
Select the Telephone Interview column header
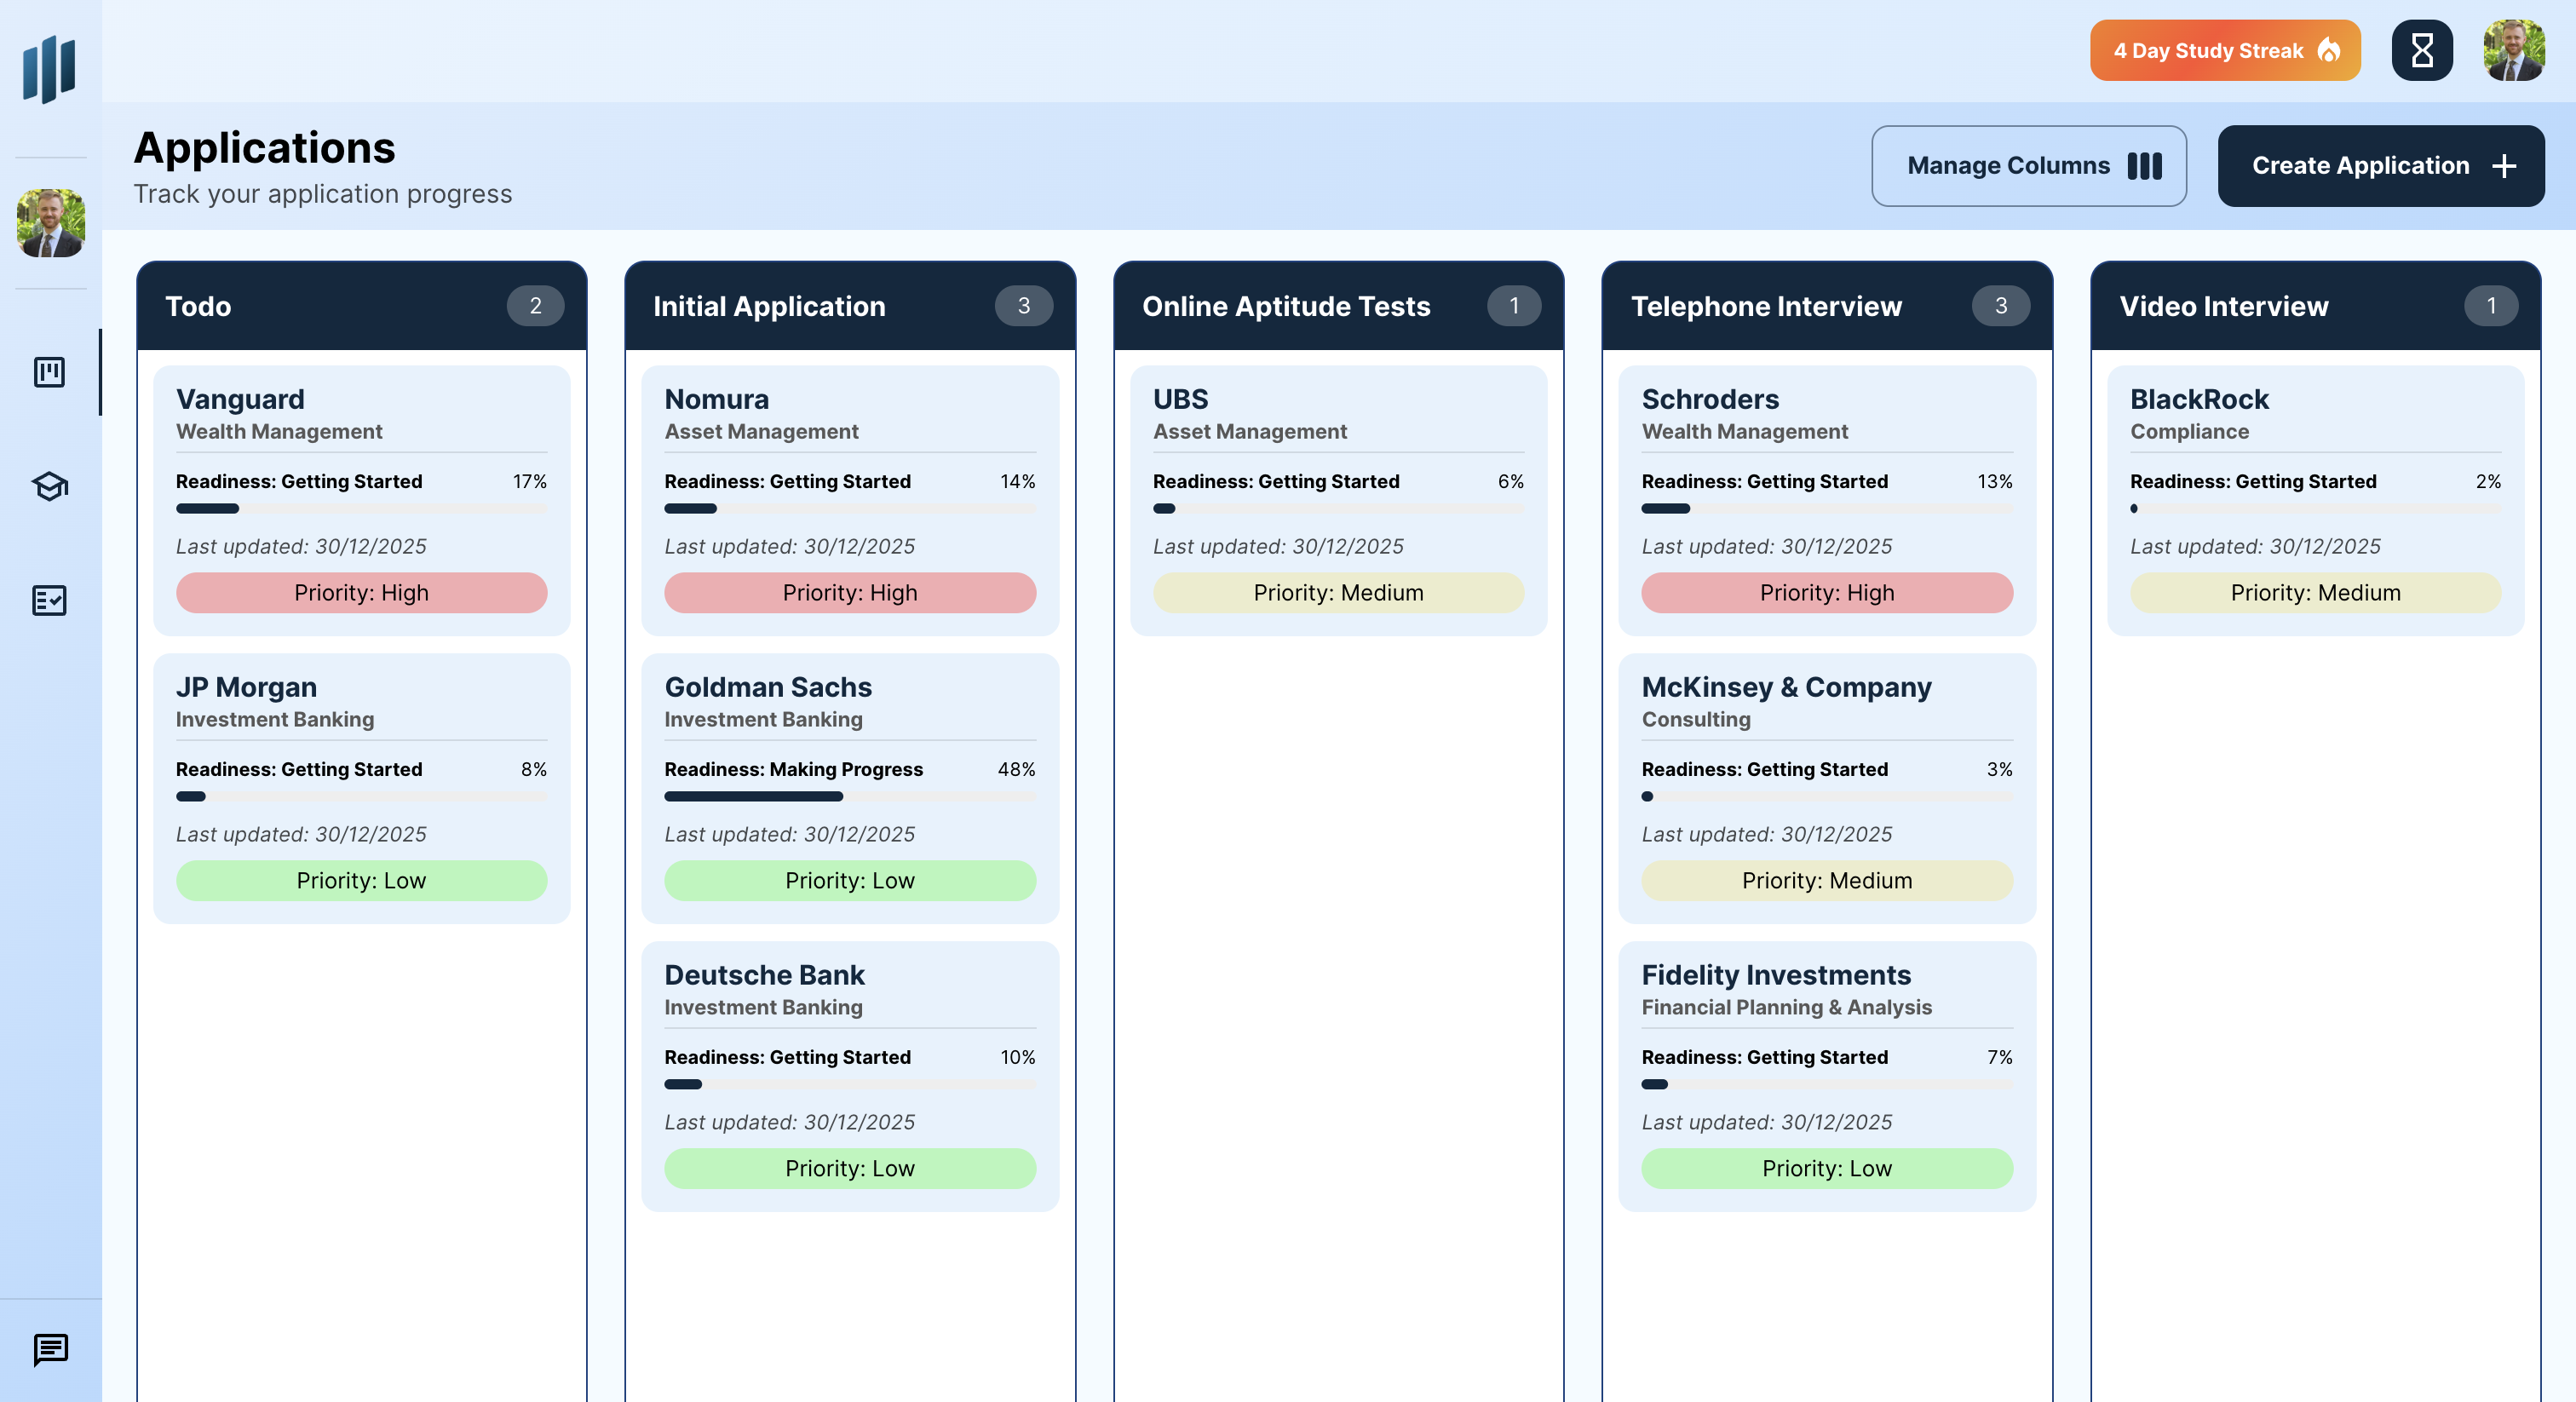click(x=1766, y=306)
